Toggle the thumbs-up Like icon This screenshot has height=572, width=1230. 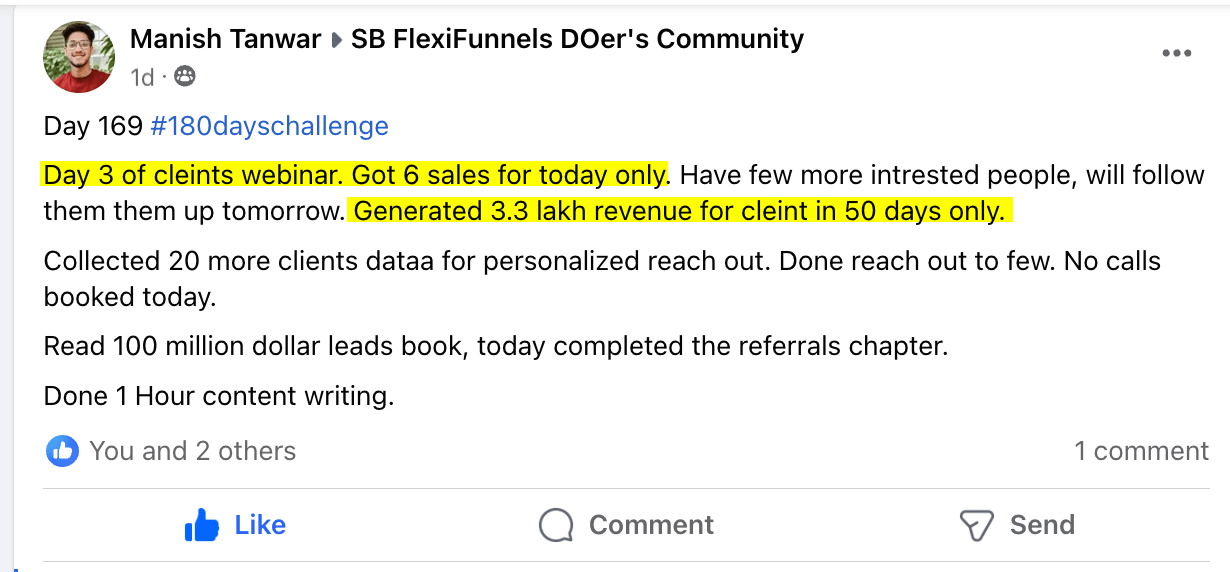click(202, 525)
